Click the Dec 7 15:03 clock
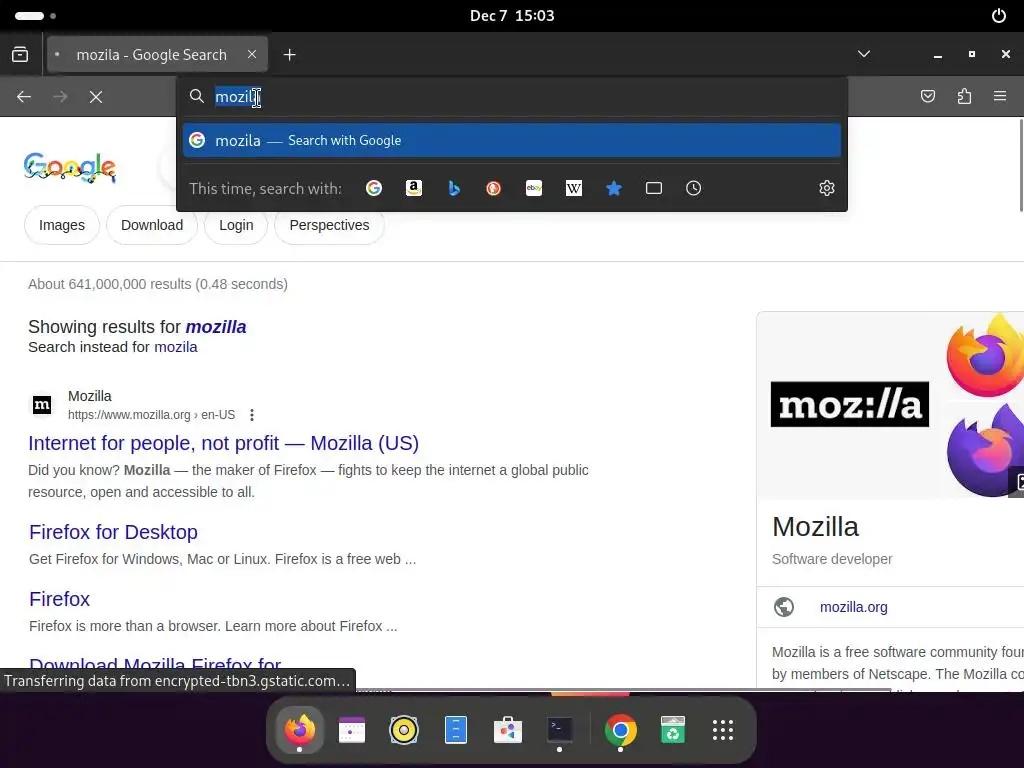 (x=512, y=16)
